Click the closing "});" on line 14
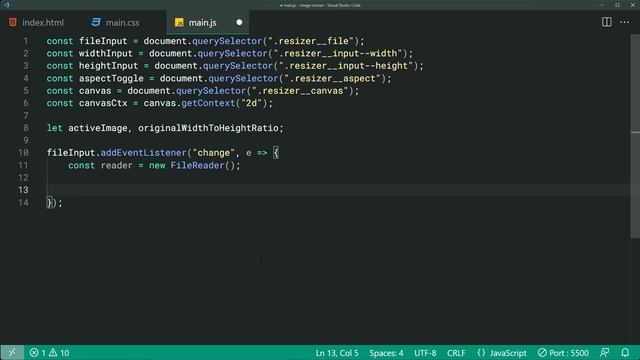Screen dimensions: 640x360 coord(55,202)
